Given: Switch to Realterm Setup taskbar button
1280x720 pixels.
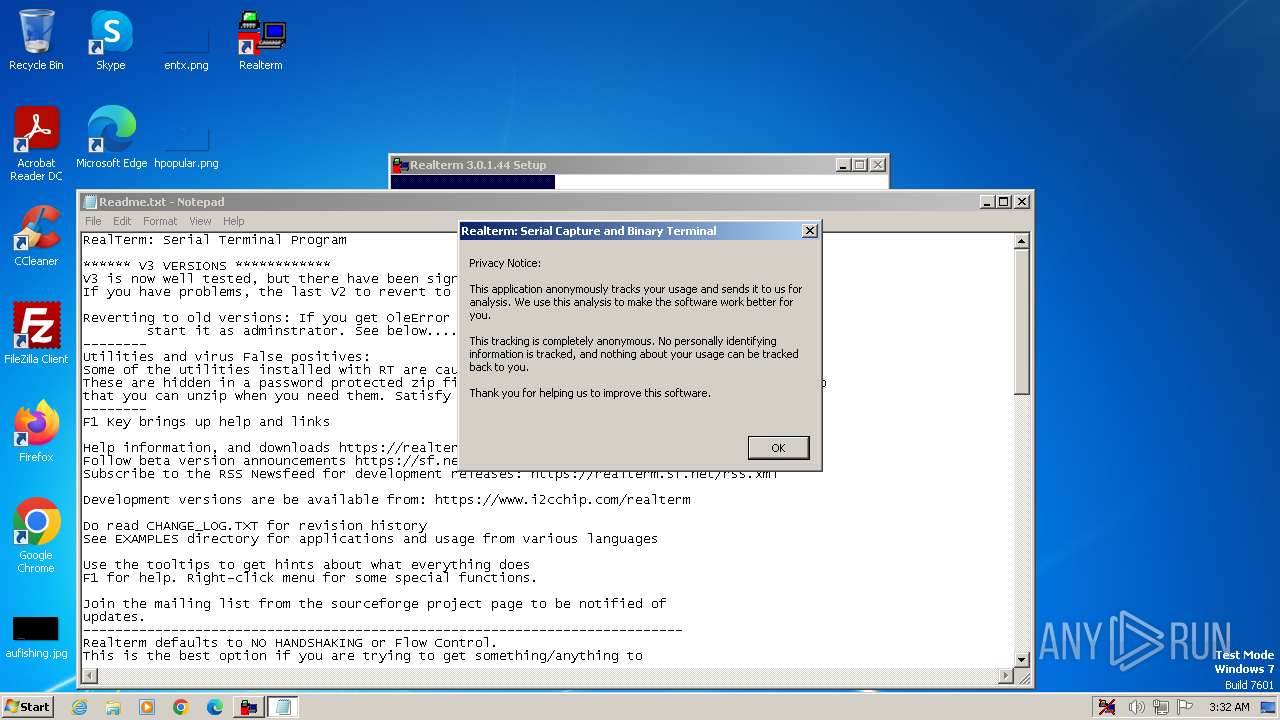Looking at the screenshot, I should tap(249, 707).
